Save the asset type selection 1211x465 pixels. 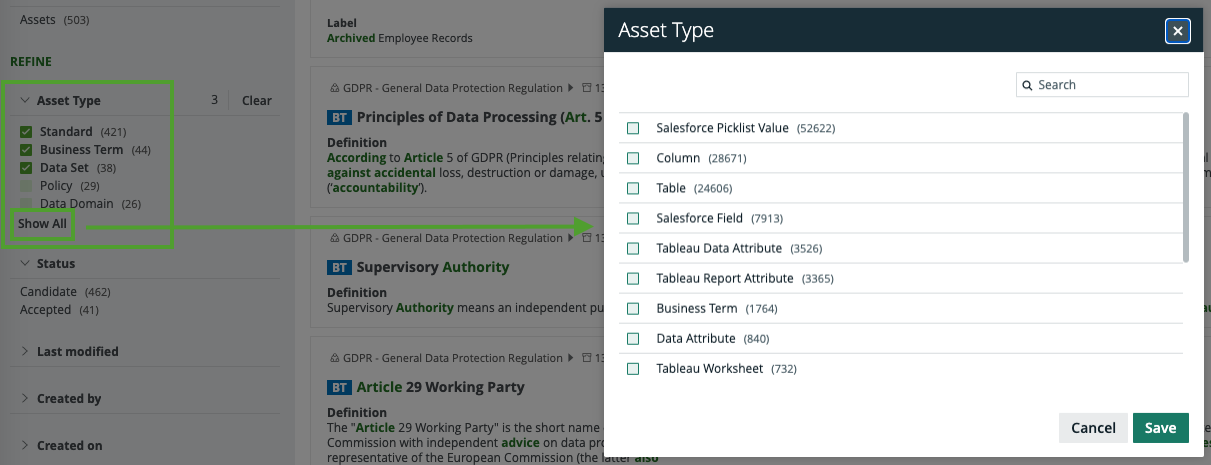[x=1160, y=428]
